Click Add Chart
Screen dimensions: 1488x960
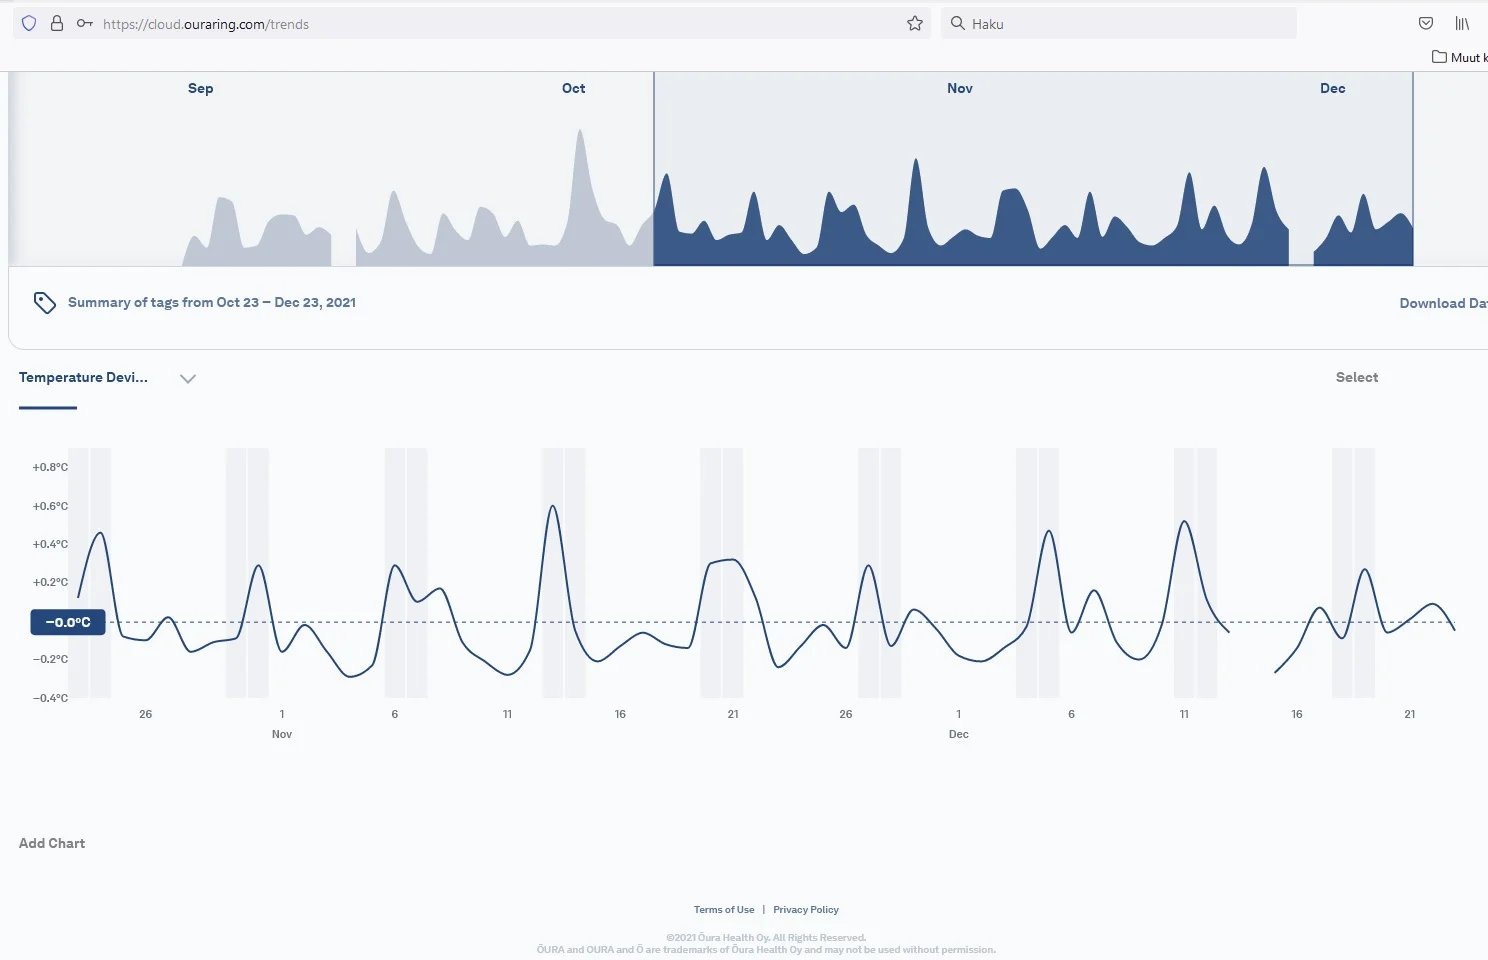[x=52, y=843]
